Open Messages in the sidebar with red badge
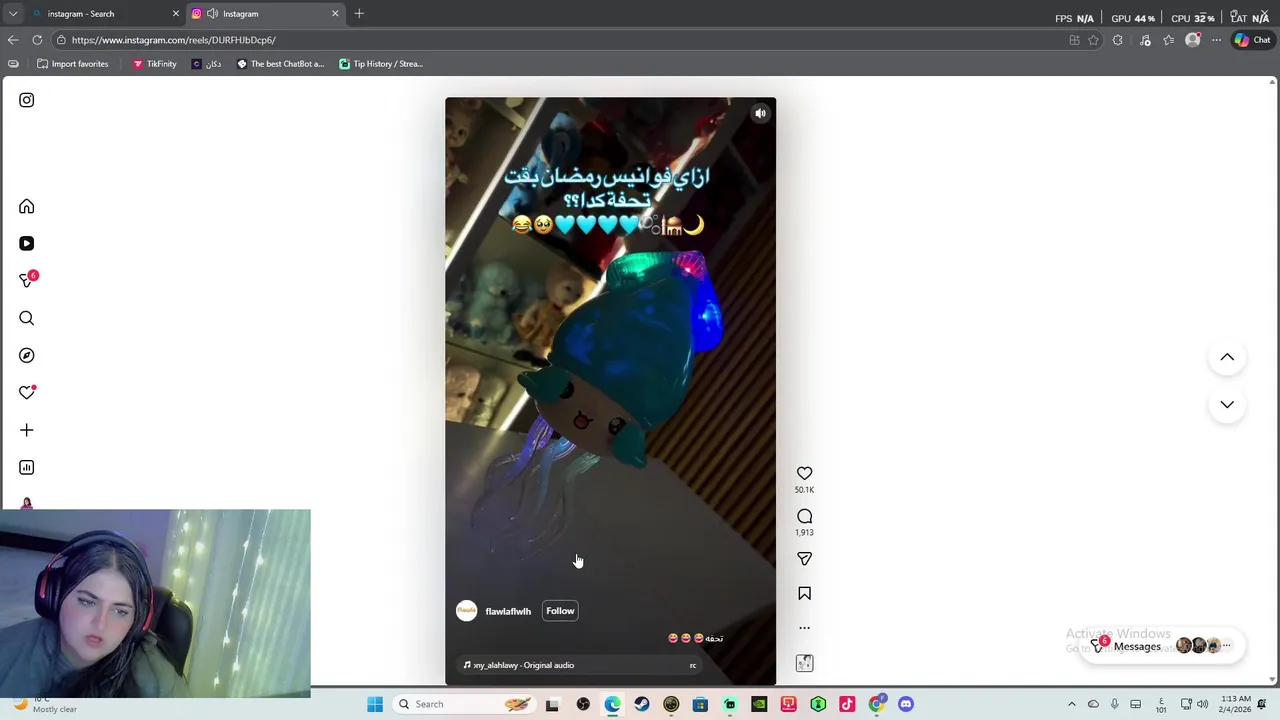The height and width of the screenshot is (720, 1280). tap(27, 281)
